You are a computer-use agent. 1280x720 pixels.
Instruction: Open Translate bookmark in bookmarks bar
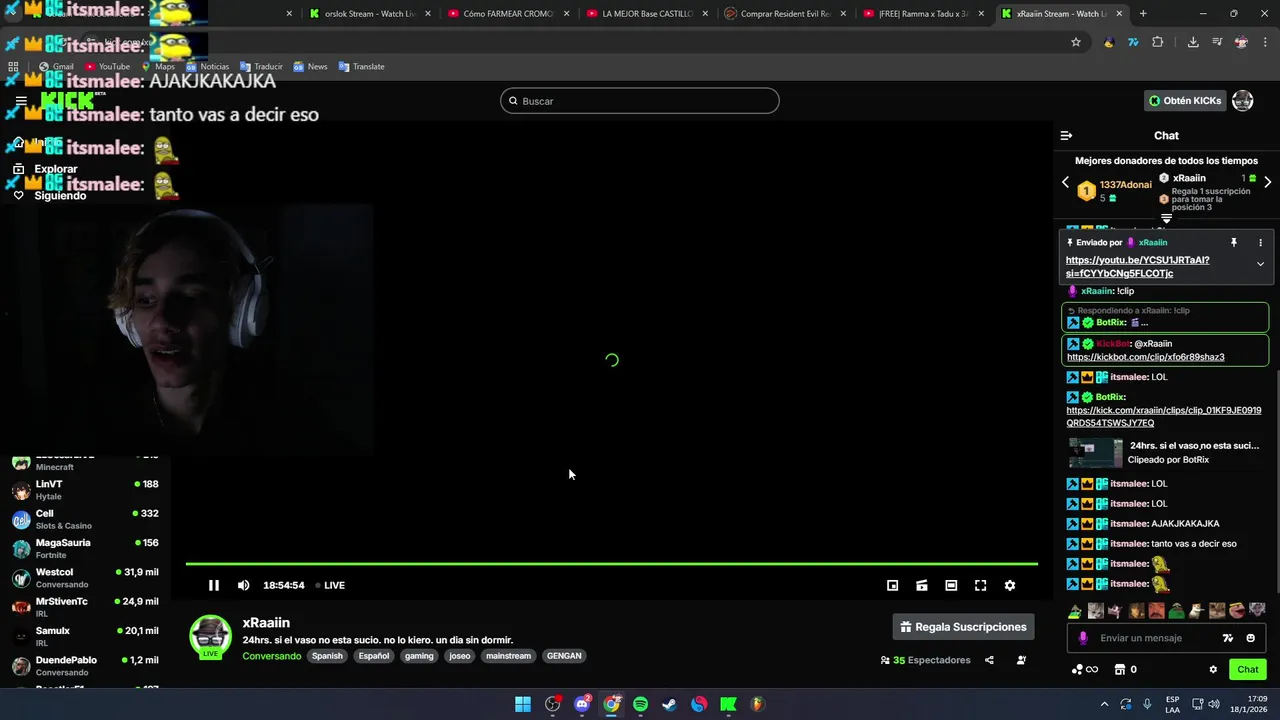[x=361, y=66]
